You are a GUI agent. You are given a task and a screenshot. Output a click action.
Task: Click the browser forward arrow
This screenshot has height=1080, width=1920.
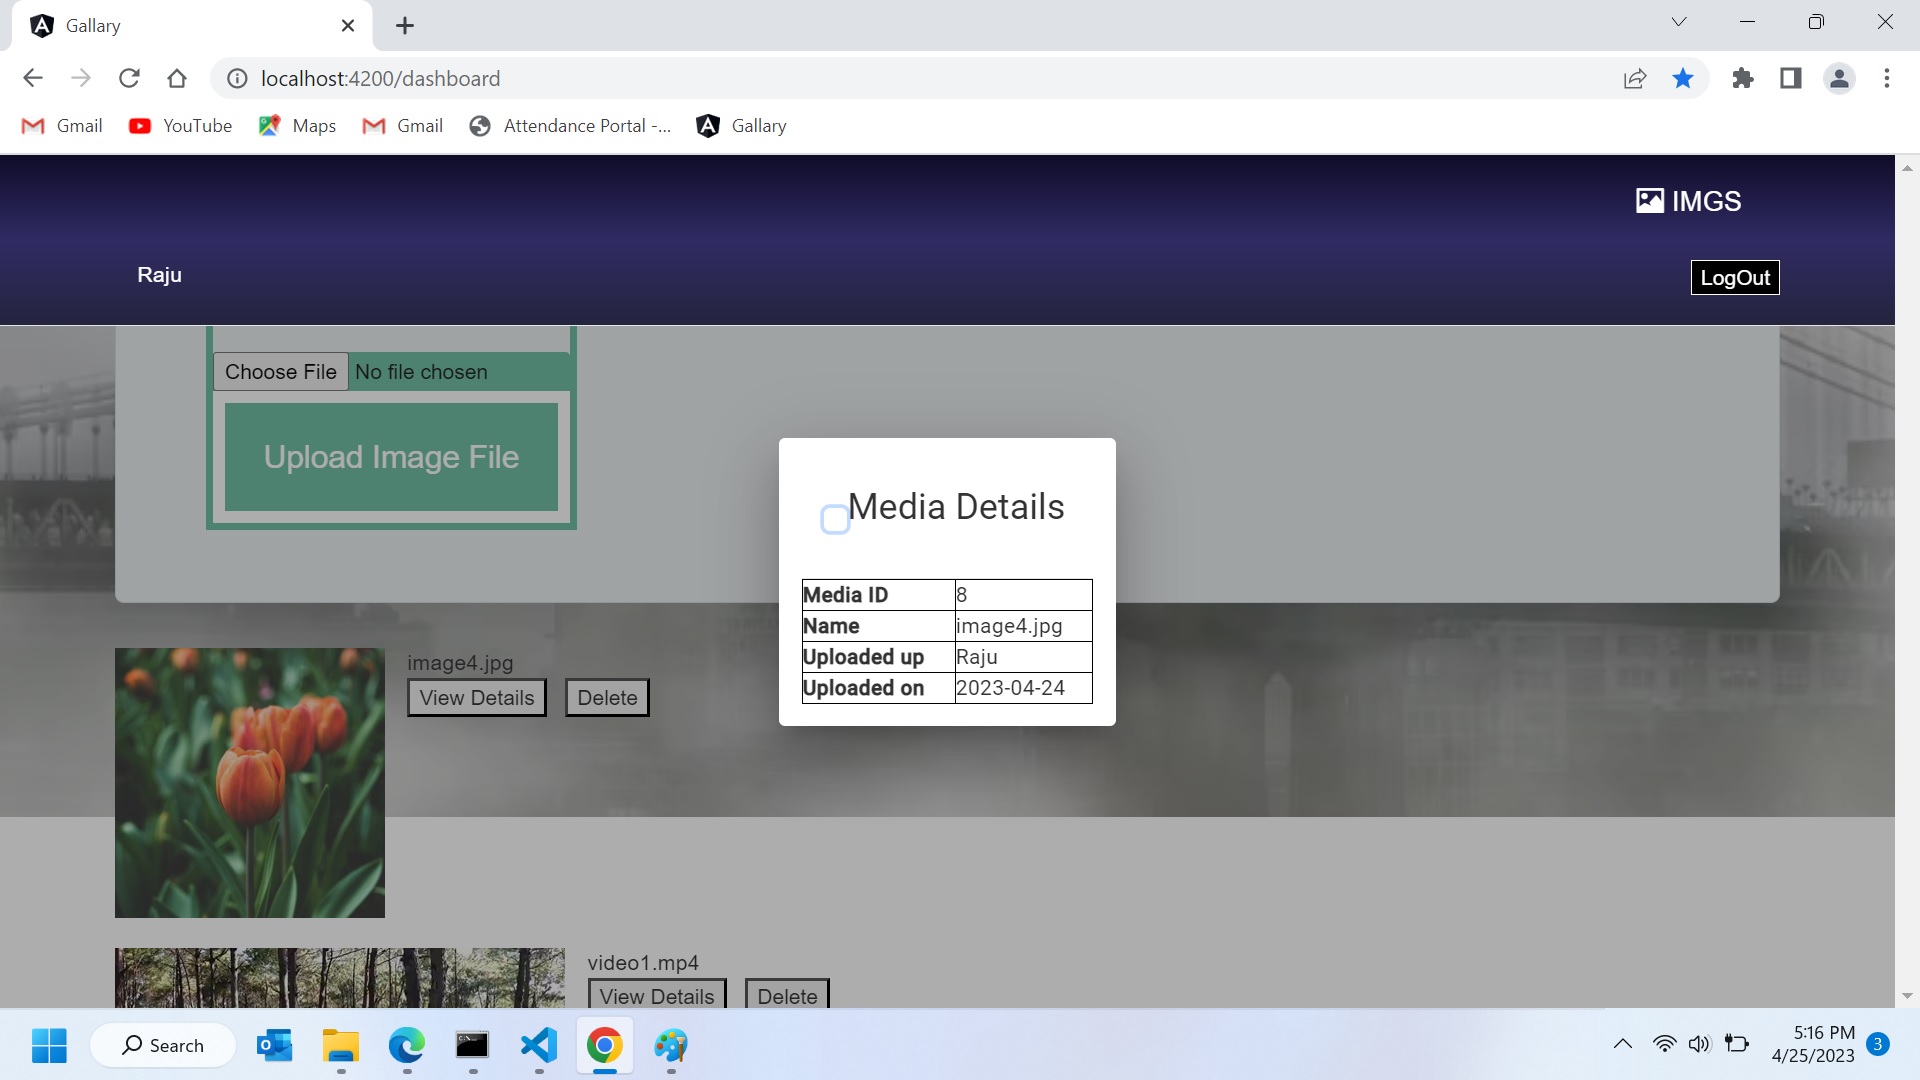pyautogui.click(x=81, y=78)
